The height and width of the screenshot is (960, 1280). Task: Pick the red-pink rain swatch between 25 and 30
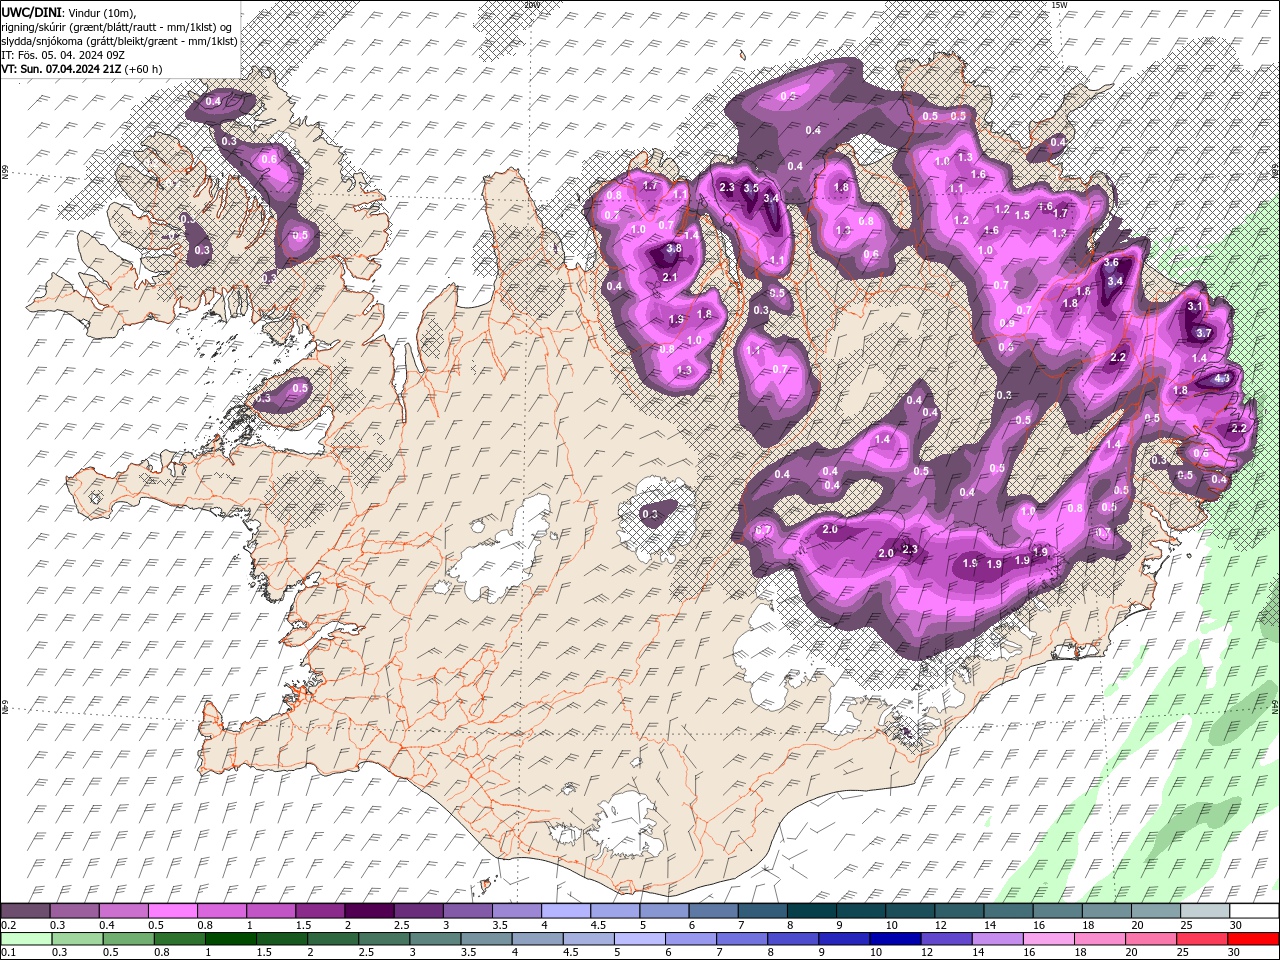click(1201, 939)
